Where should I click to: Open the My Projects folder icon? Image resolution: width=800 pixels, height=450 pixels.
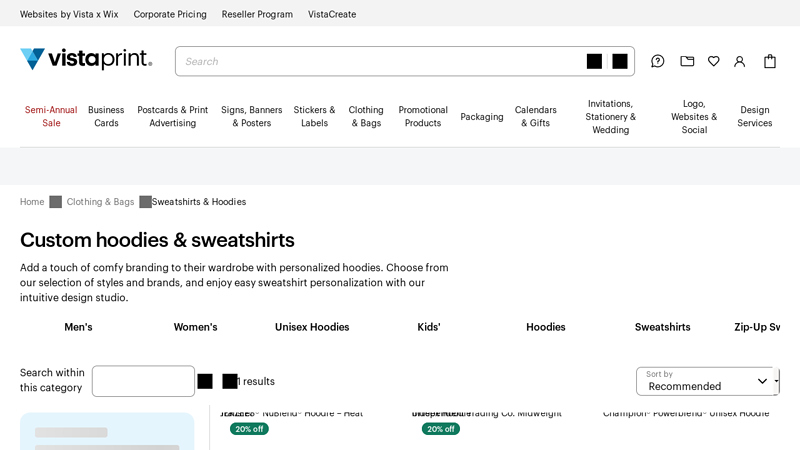point(687,61)
